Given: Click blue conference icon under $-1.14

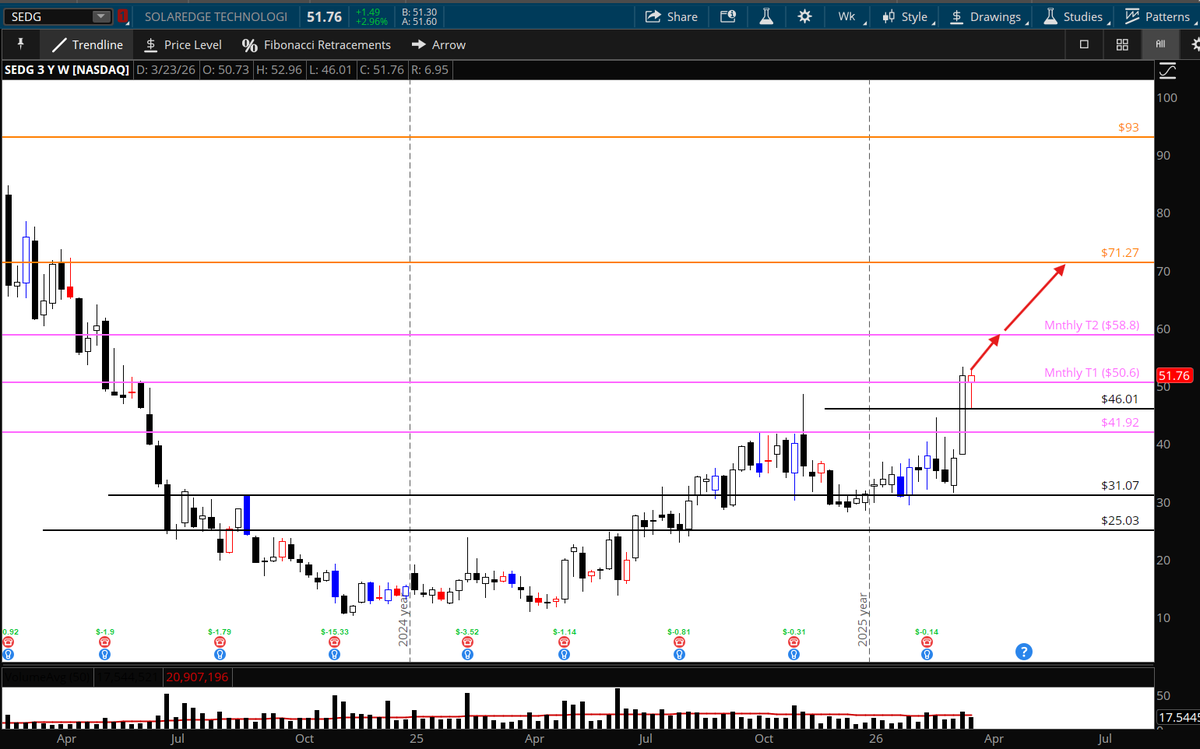Looking at the screenshot, I should coord(565,654).
